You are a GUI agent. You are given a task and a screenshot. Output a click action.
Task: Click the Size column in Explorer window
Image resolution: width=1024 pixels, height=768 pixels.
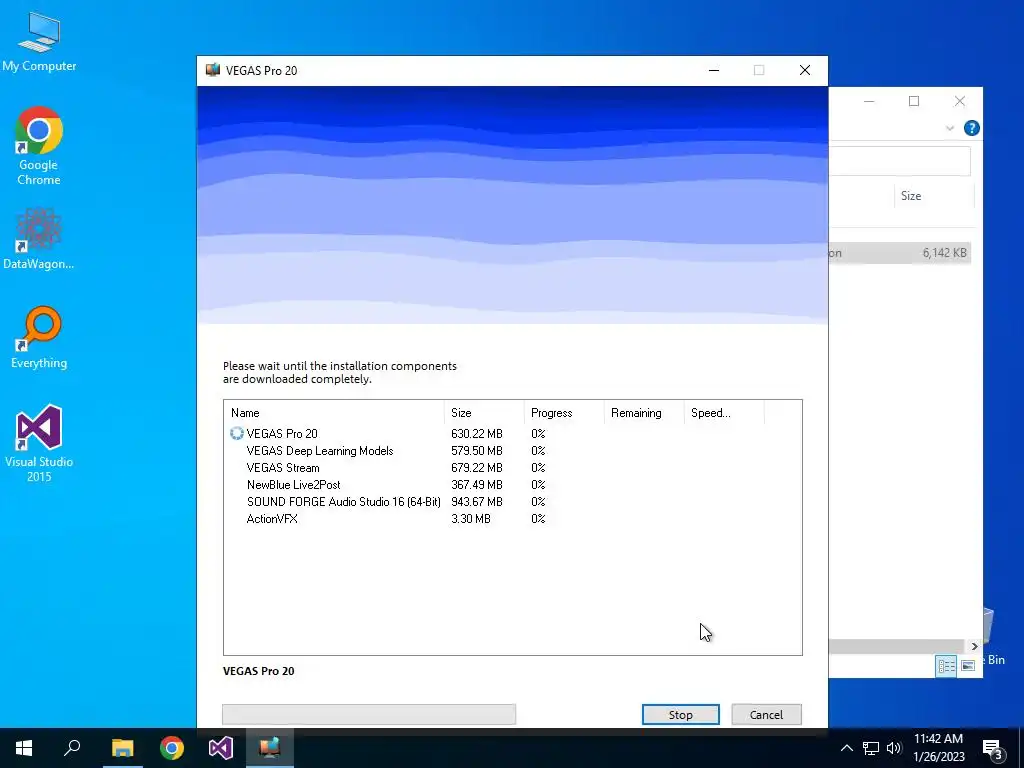[934, 196]
